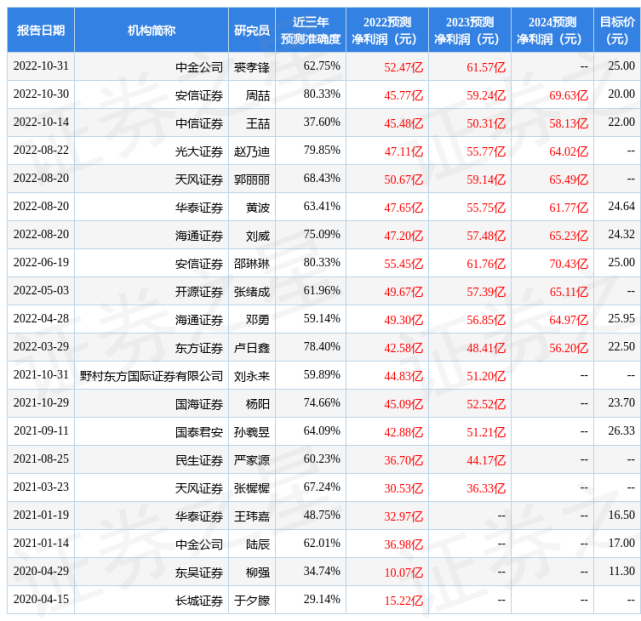Click 东方证券 institution cell

coord(199,348)
